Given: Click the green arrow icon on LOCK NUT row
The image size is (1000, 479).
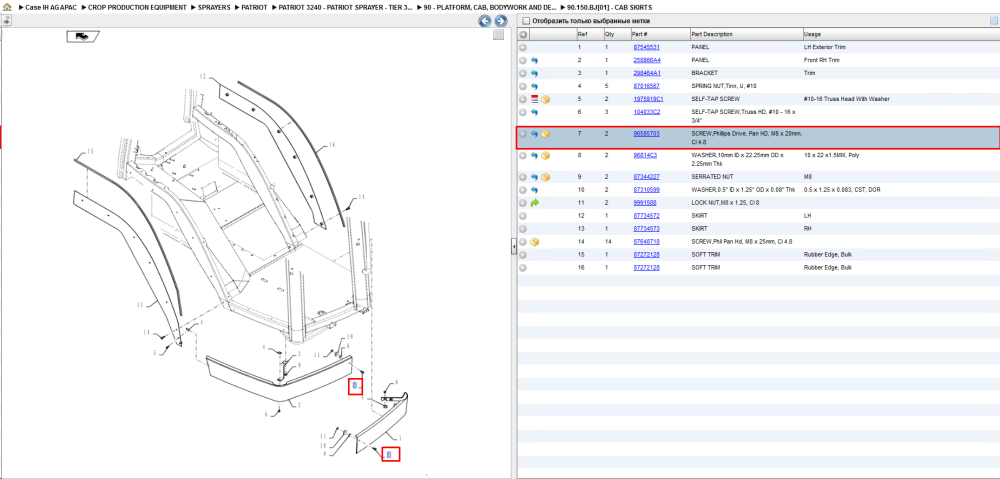Looking at the screenshot, I should coord(534,203).
